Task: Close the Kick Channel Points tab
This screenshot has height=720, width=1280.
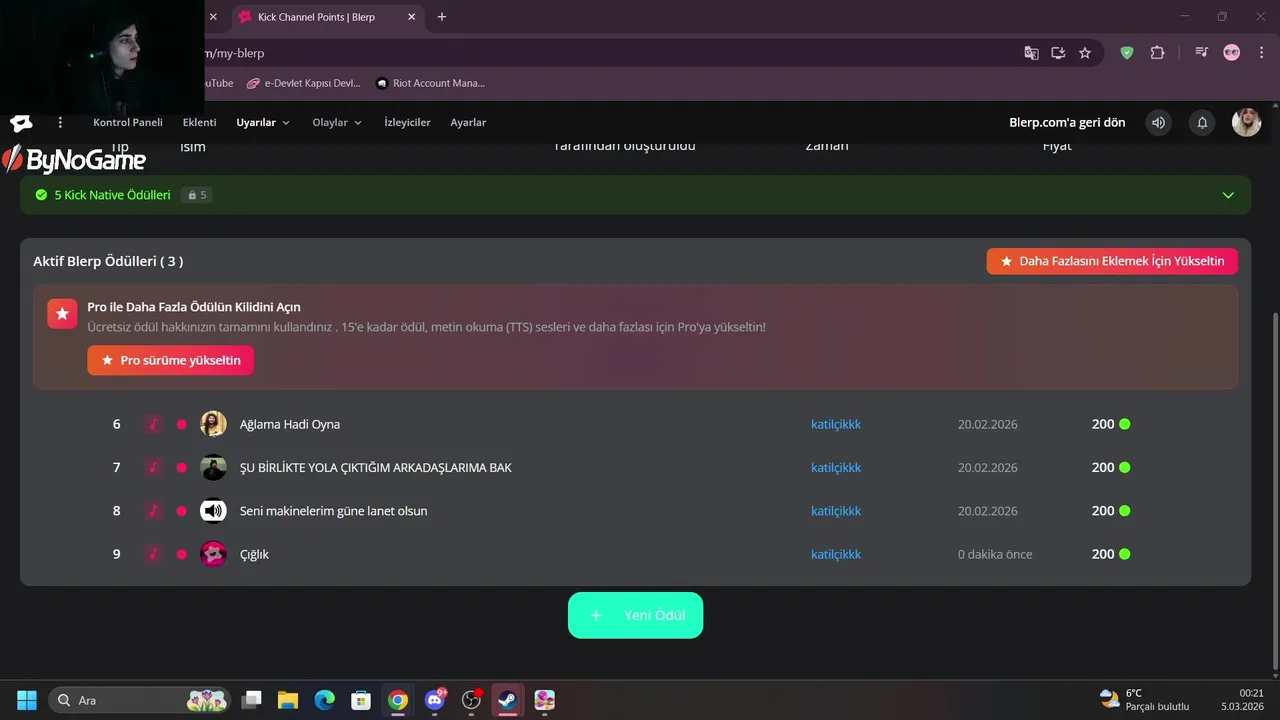Action: (x=412, y=17)
